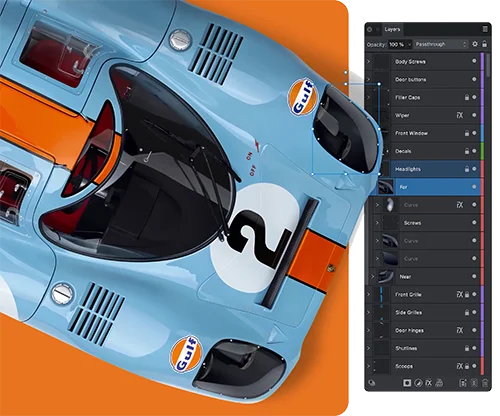The image size is (500, 416).
Task: Click the opacity 100 % value field
Action: coord(397,44)
